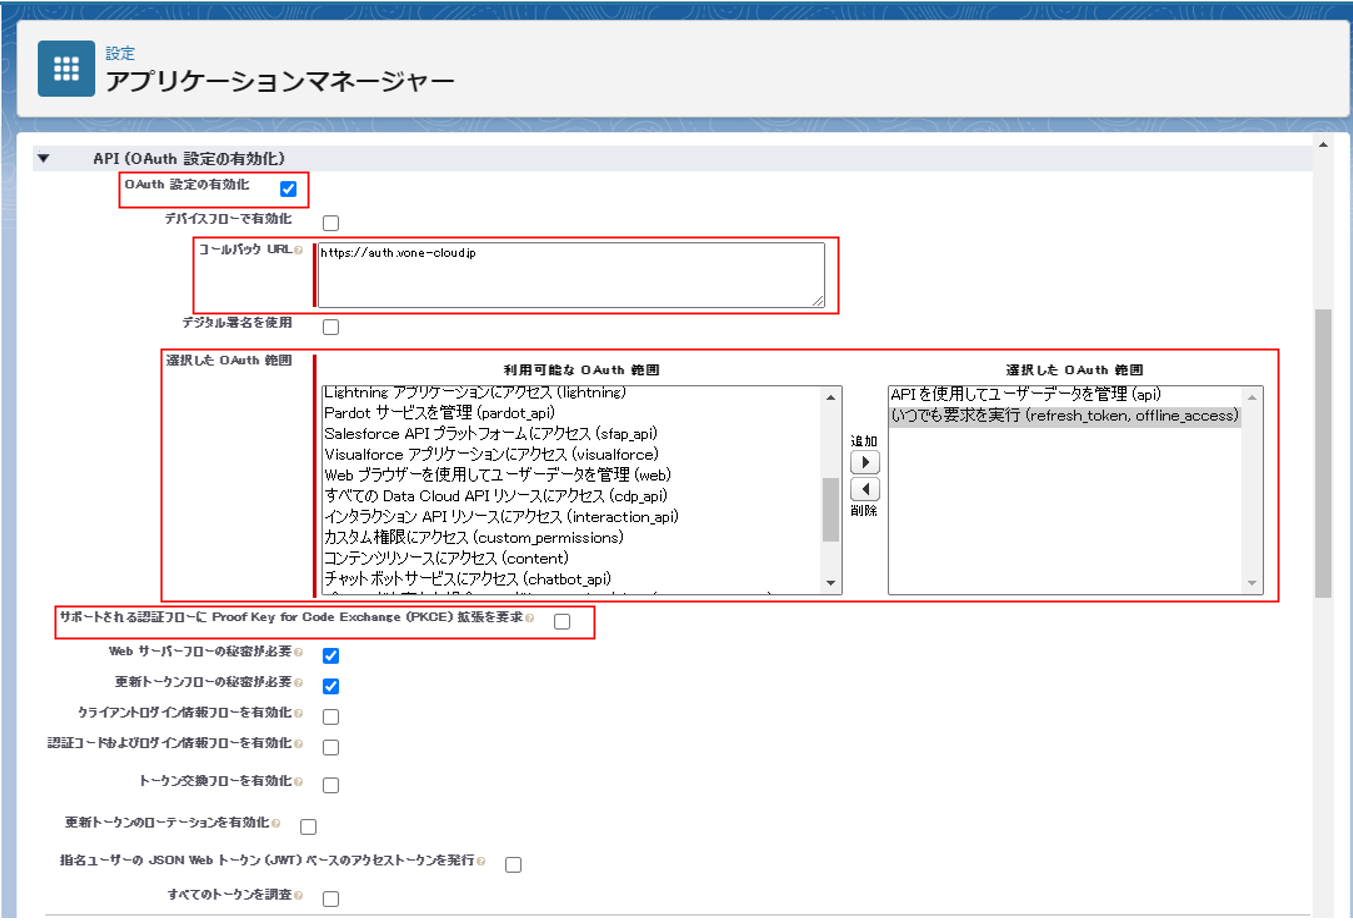
Task: Enable the デバイスフローで有効化 checkbox
Action: [x=331, y=223]
